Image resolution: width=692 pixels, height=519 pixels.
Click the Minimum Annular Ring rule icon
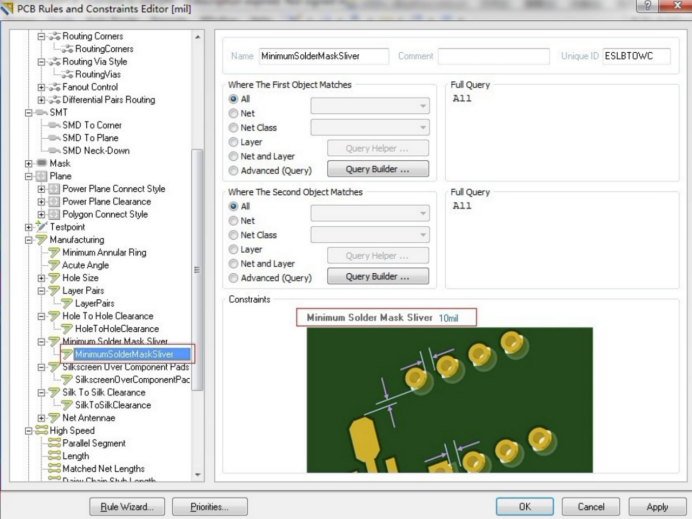pyautogui.click(x=54, y=253)
